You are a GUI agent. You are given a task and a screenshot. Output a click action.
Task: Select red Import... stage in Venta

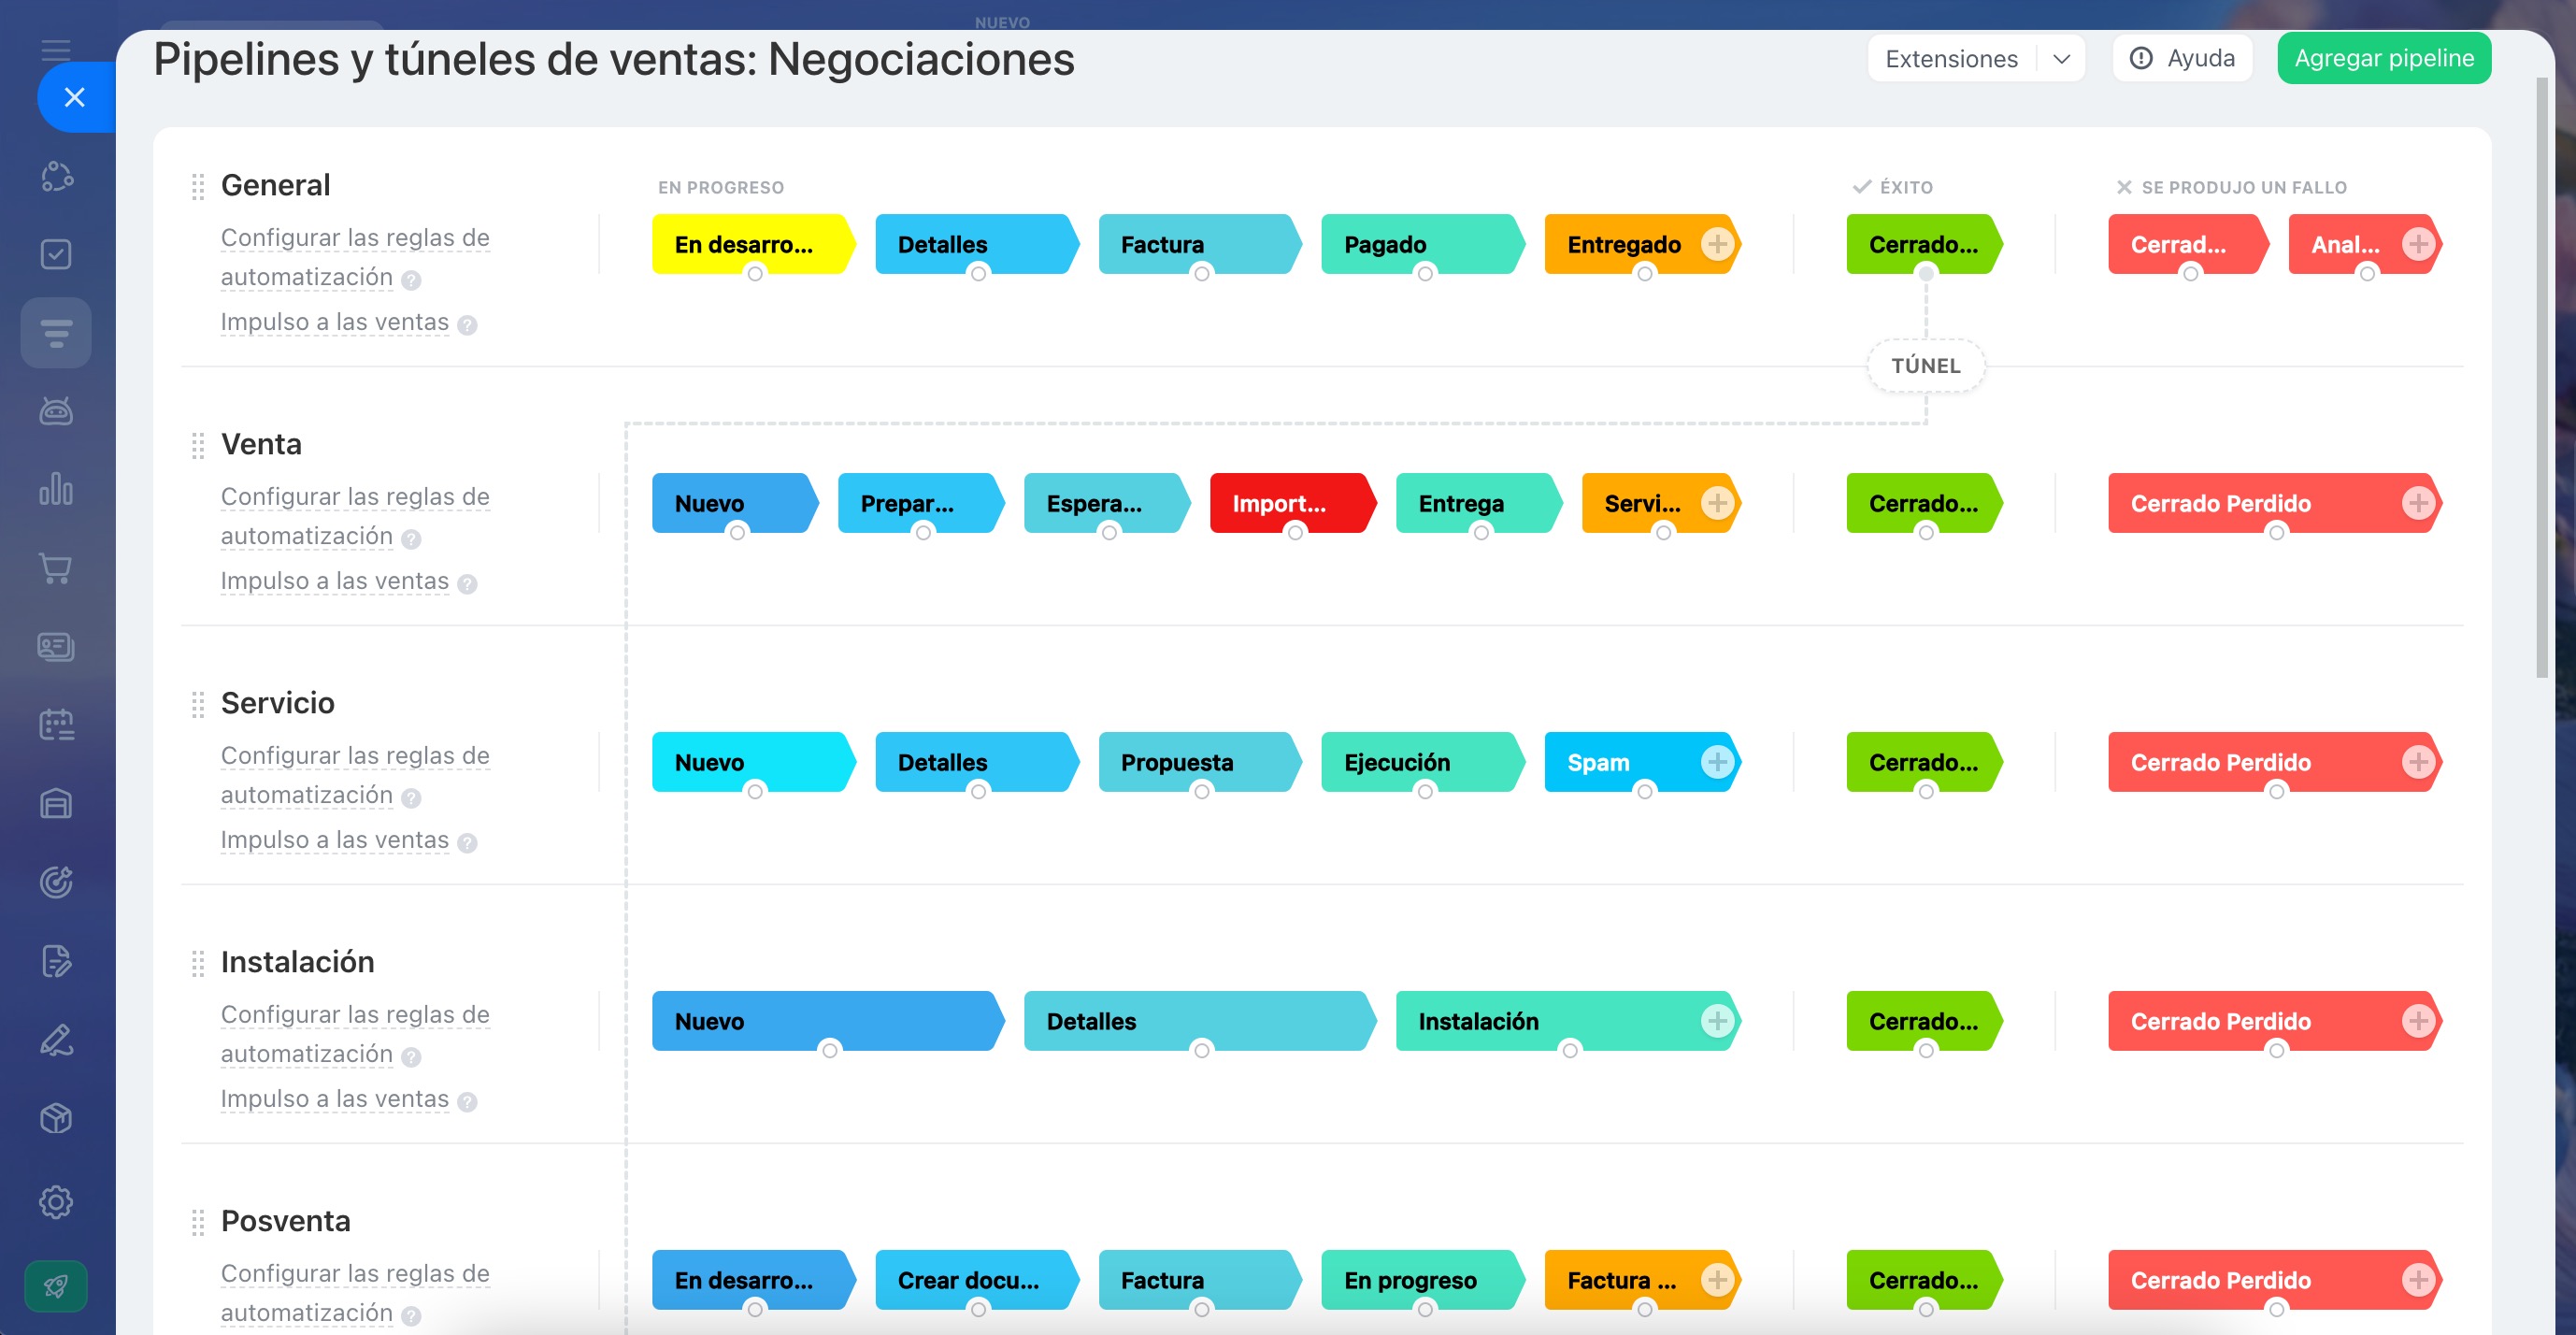coord(1292,503)
